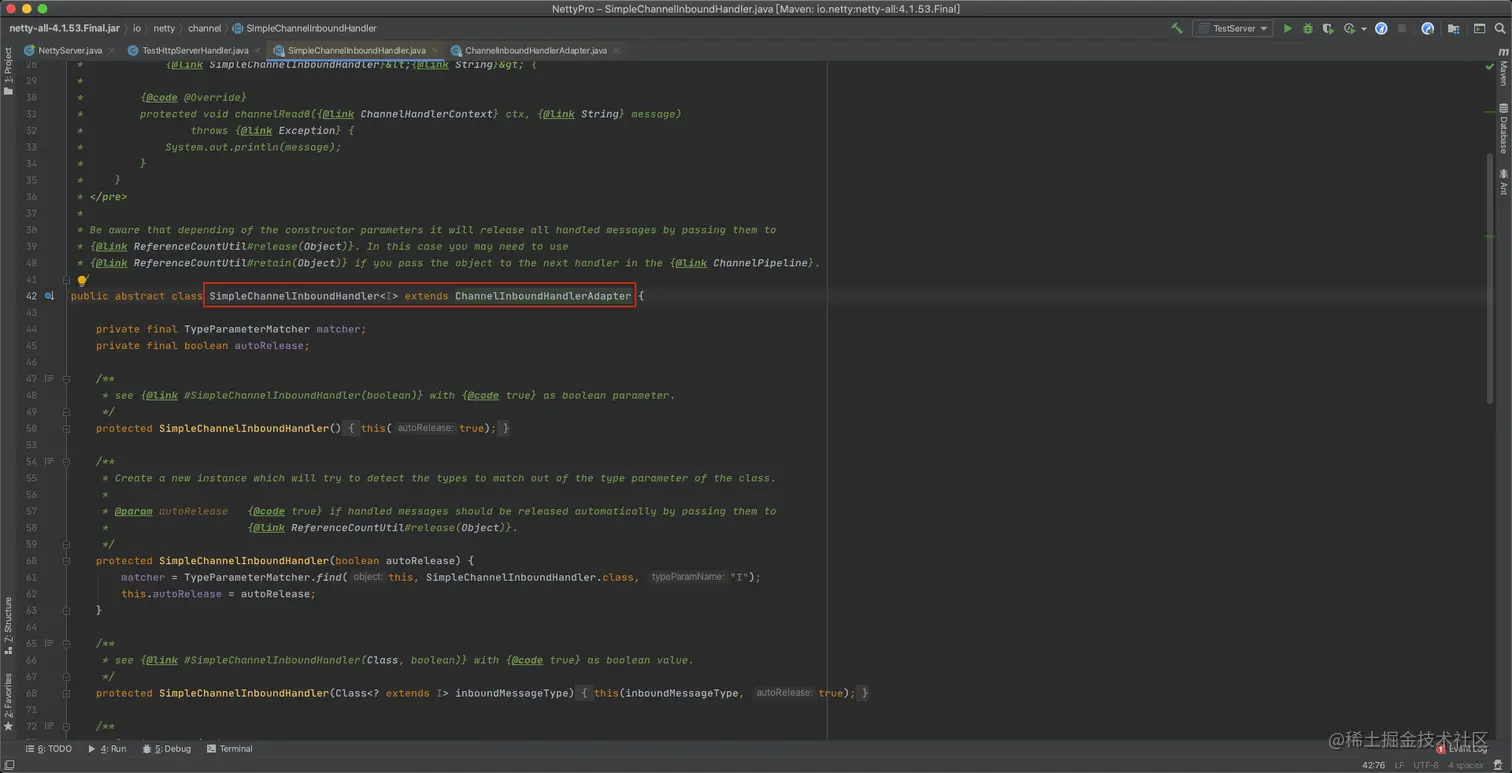Click the Javadoc render icon at line 72
The width and height of the screenshot is (1512, 773).
pyautogui.click(x=48, y=726)
